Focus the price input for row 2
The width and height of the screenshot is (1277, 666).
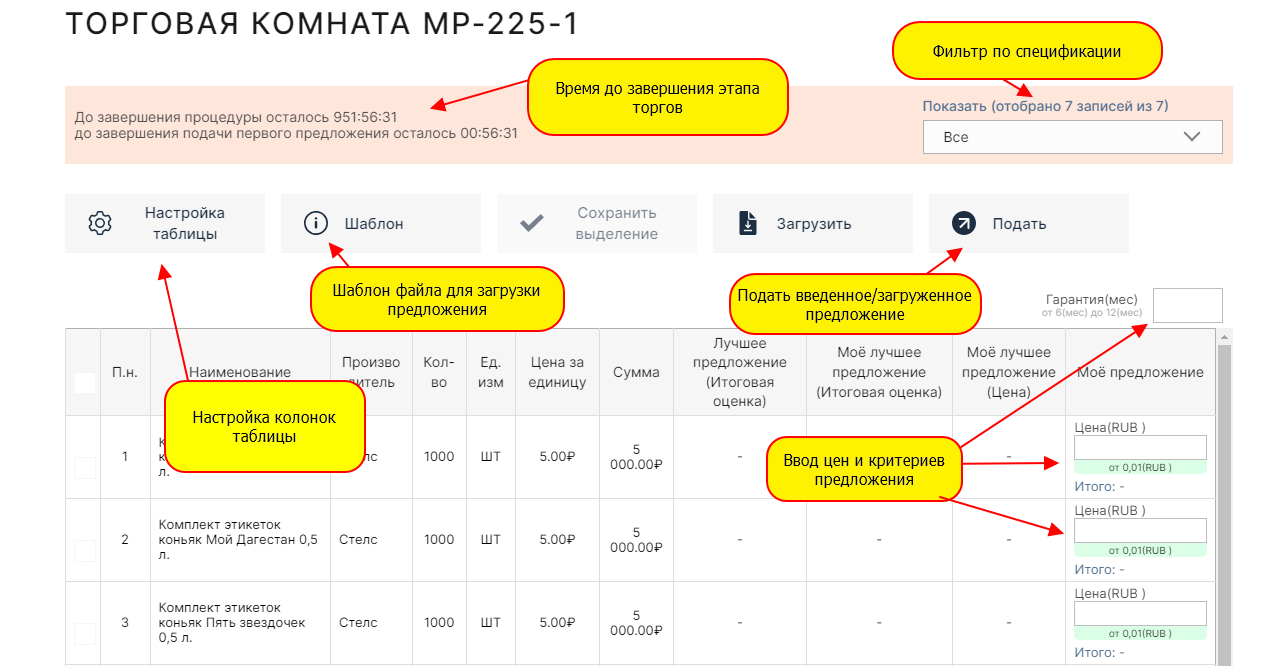click(x=1139, y=530)
